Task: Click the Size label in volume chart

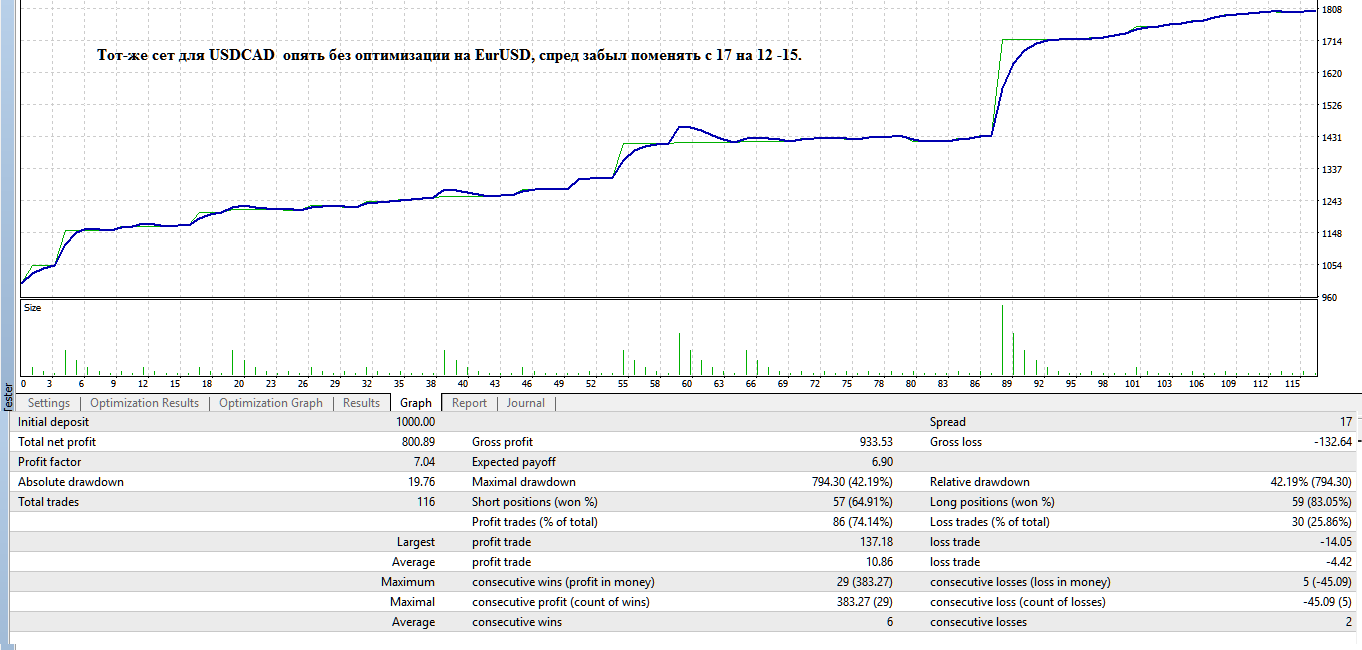Action: pos(33,308)
